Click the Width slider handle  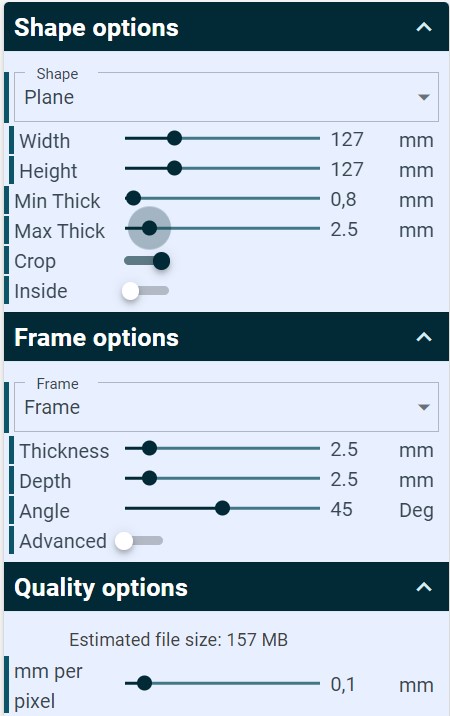pyautogui.click(x=174, y=138)
